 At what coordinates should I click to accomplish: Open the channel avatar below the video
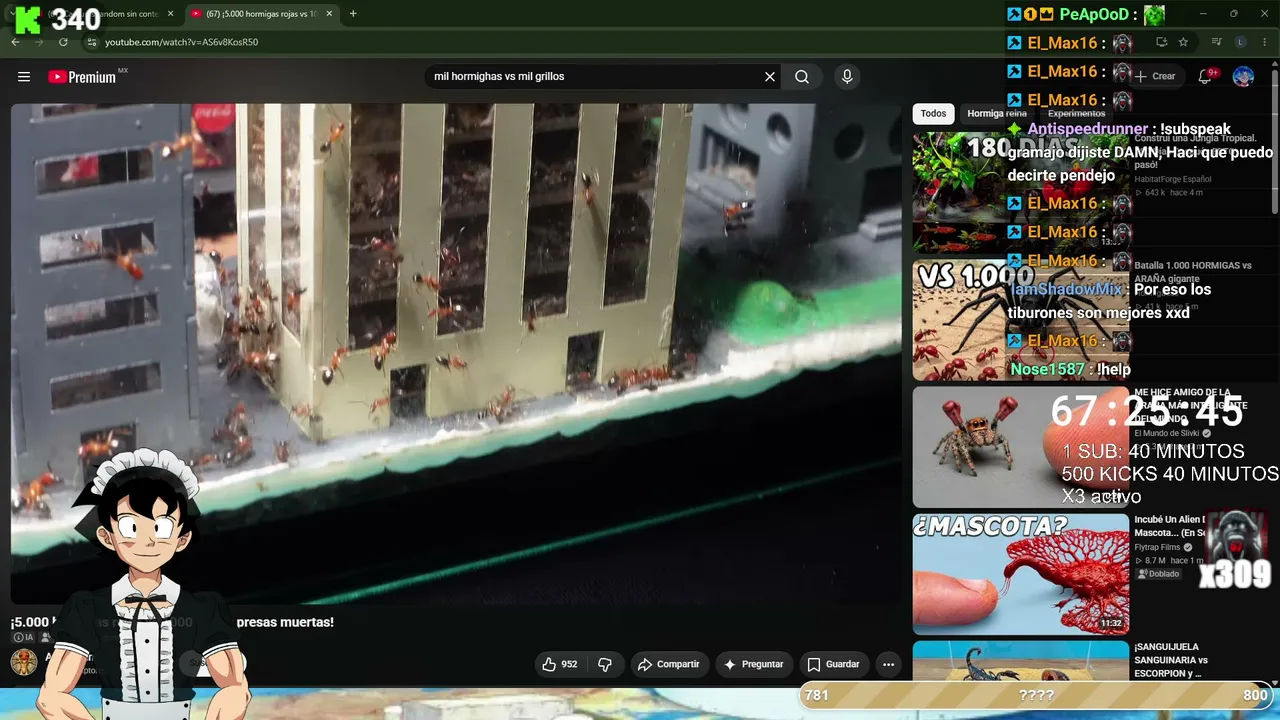click(24, 662)
